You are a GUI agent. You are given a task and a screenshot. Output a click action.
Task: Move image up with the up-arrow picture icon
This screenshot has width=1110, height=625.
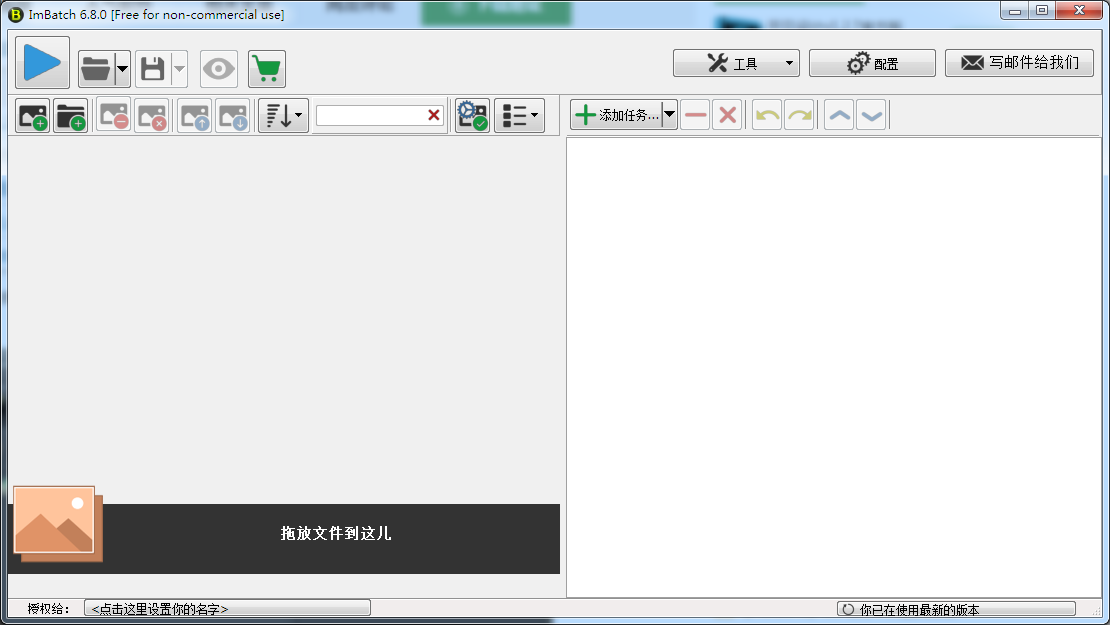coord(195,116)
